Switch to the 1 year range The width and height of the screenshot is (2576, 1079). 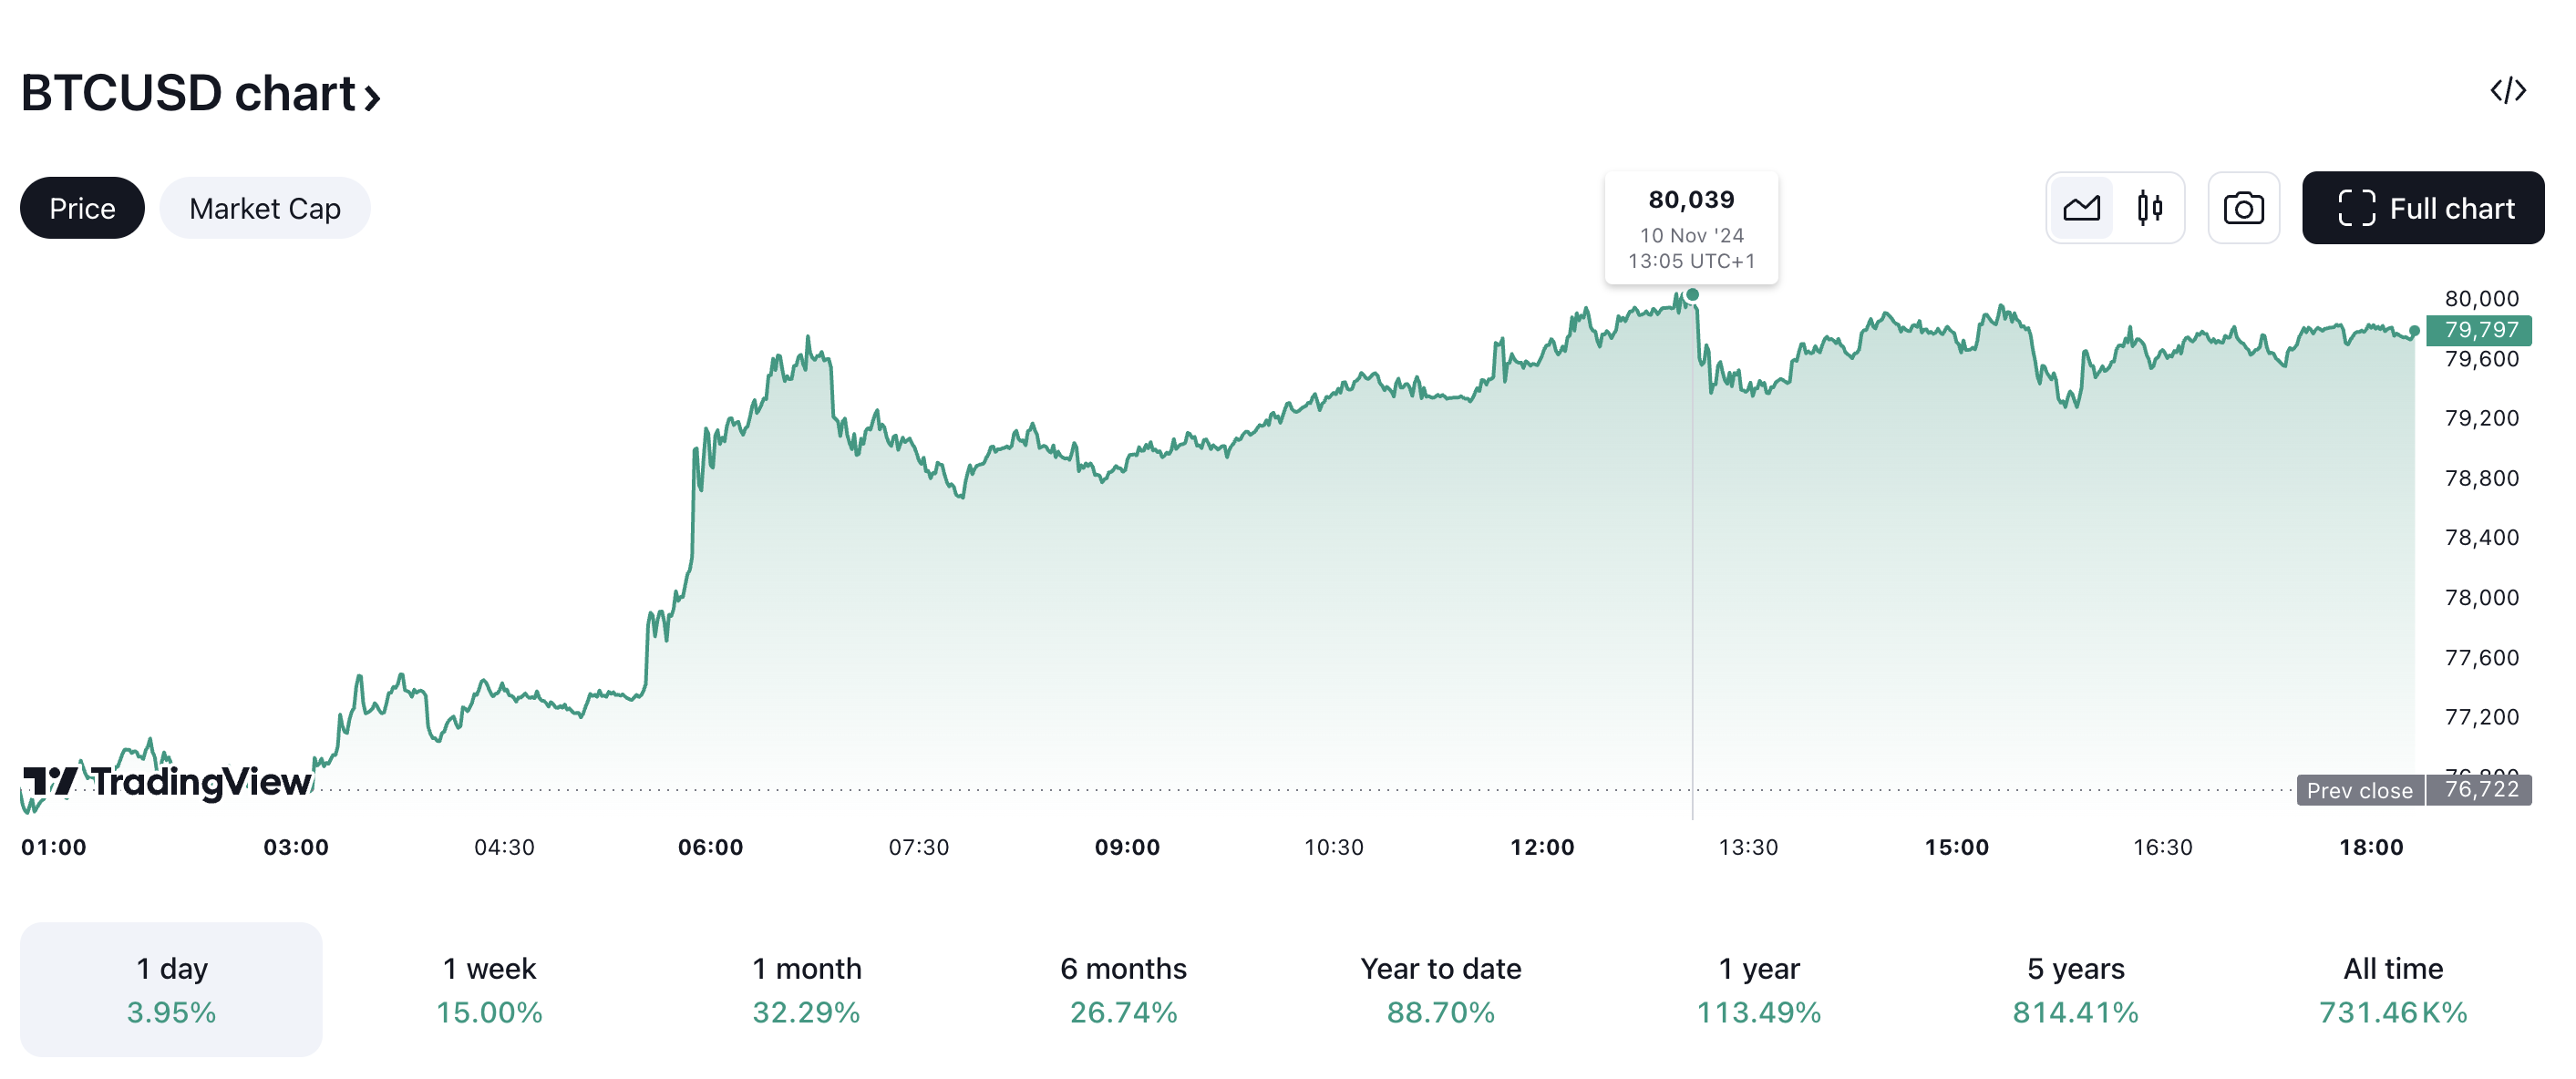(x=1758, y=989)
